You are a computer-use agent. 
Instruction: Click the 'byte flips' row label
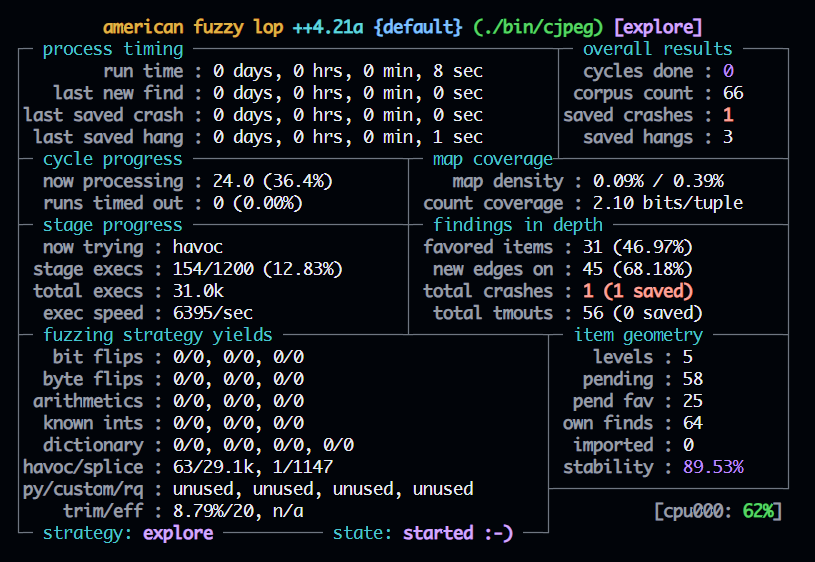click(93, 379)
